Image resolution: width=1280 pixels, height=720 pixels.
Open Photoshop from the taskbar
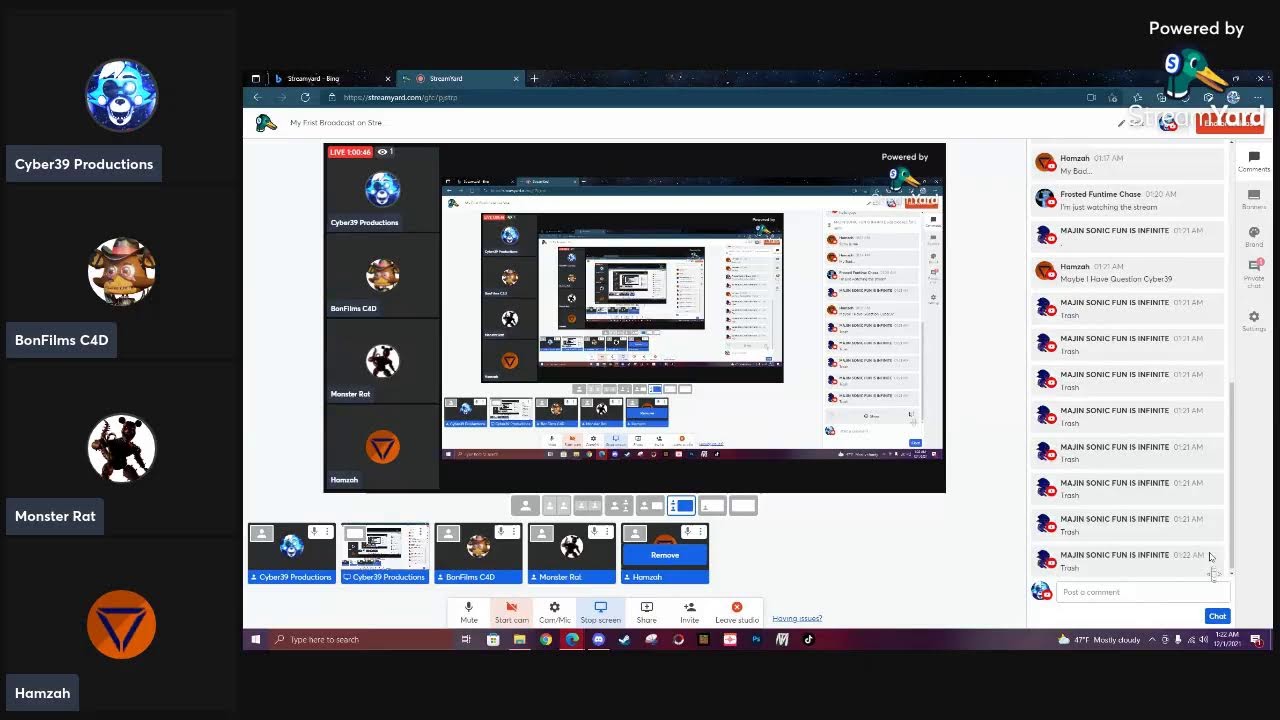tap(756, 640)
